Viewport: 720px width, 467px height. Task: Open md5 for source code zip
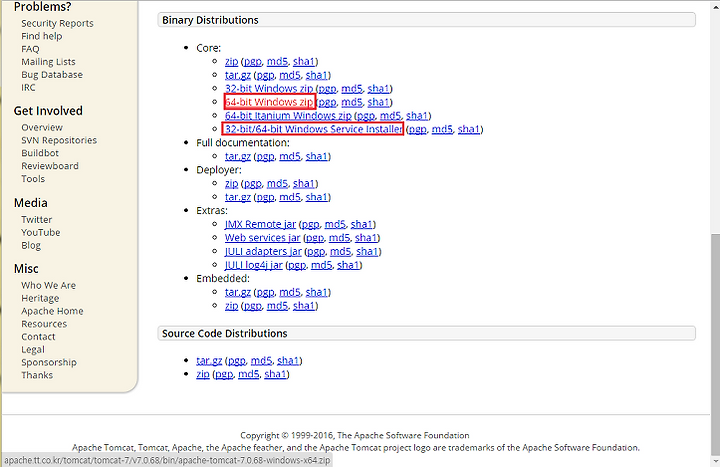(248, 374)
